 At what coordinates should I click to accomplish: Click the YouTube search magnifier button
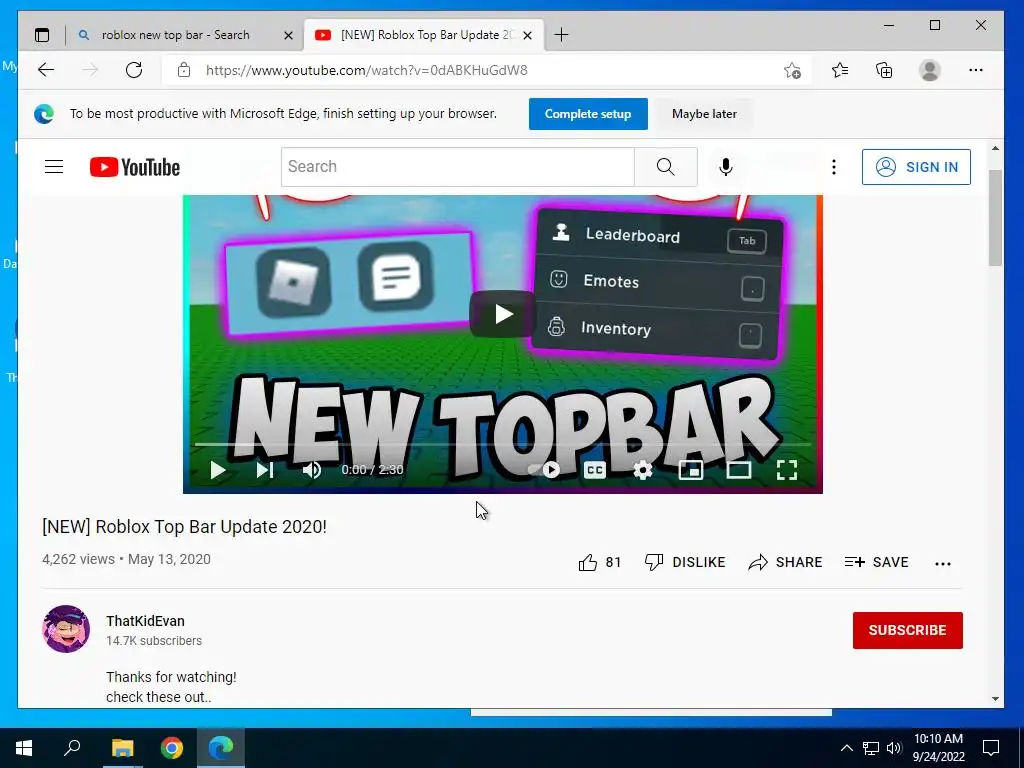point(665,167)
